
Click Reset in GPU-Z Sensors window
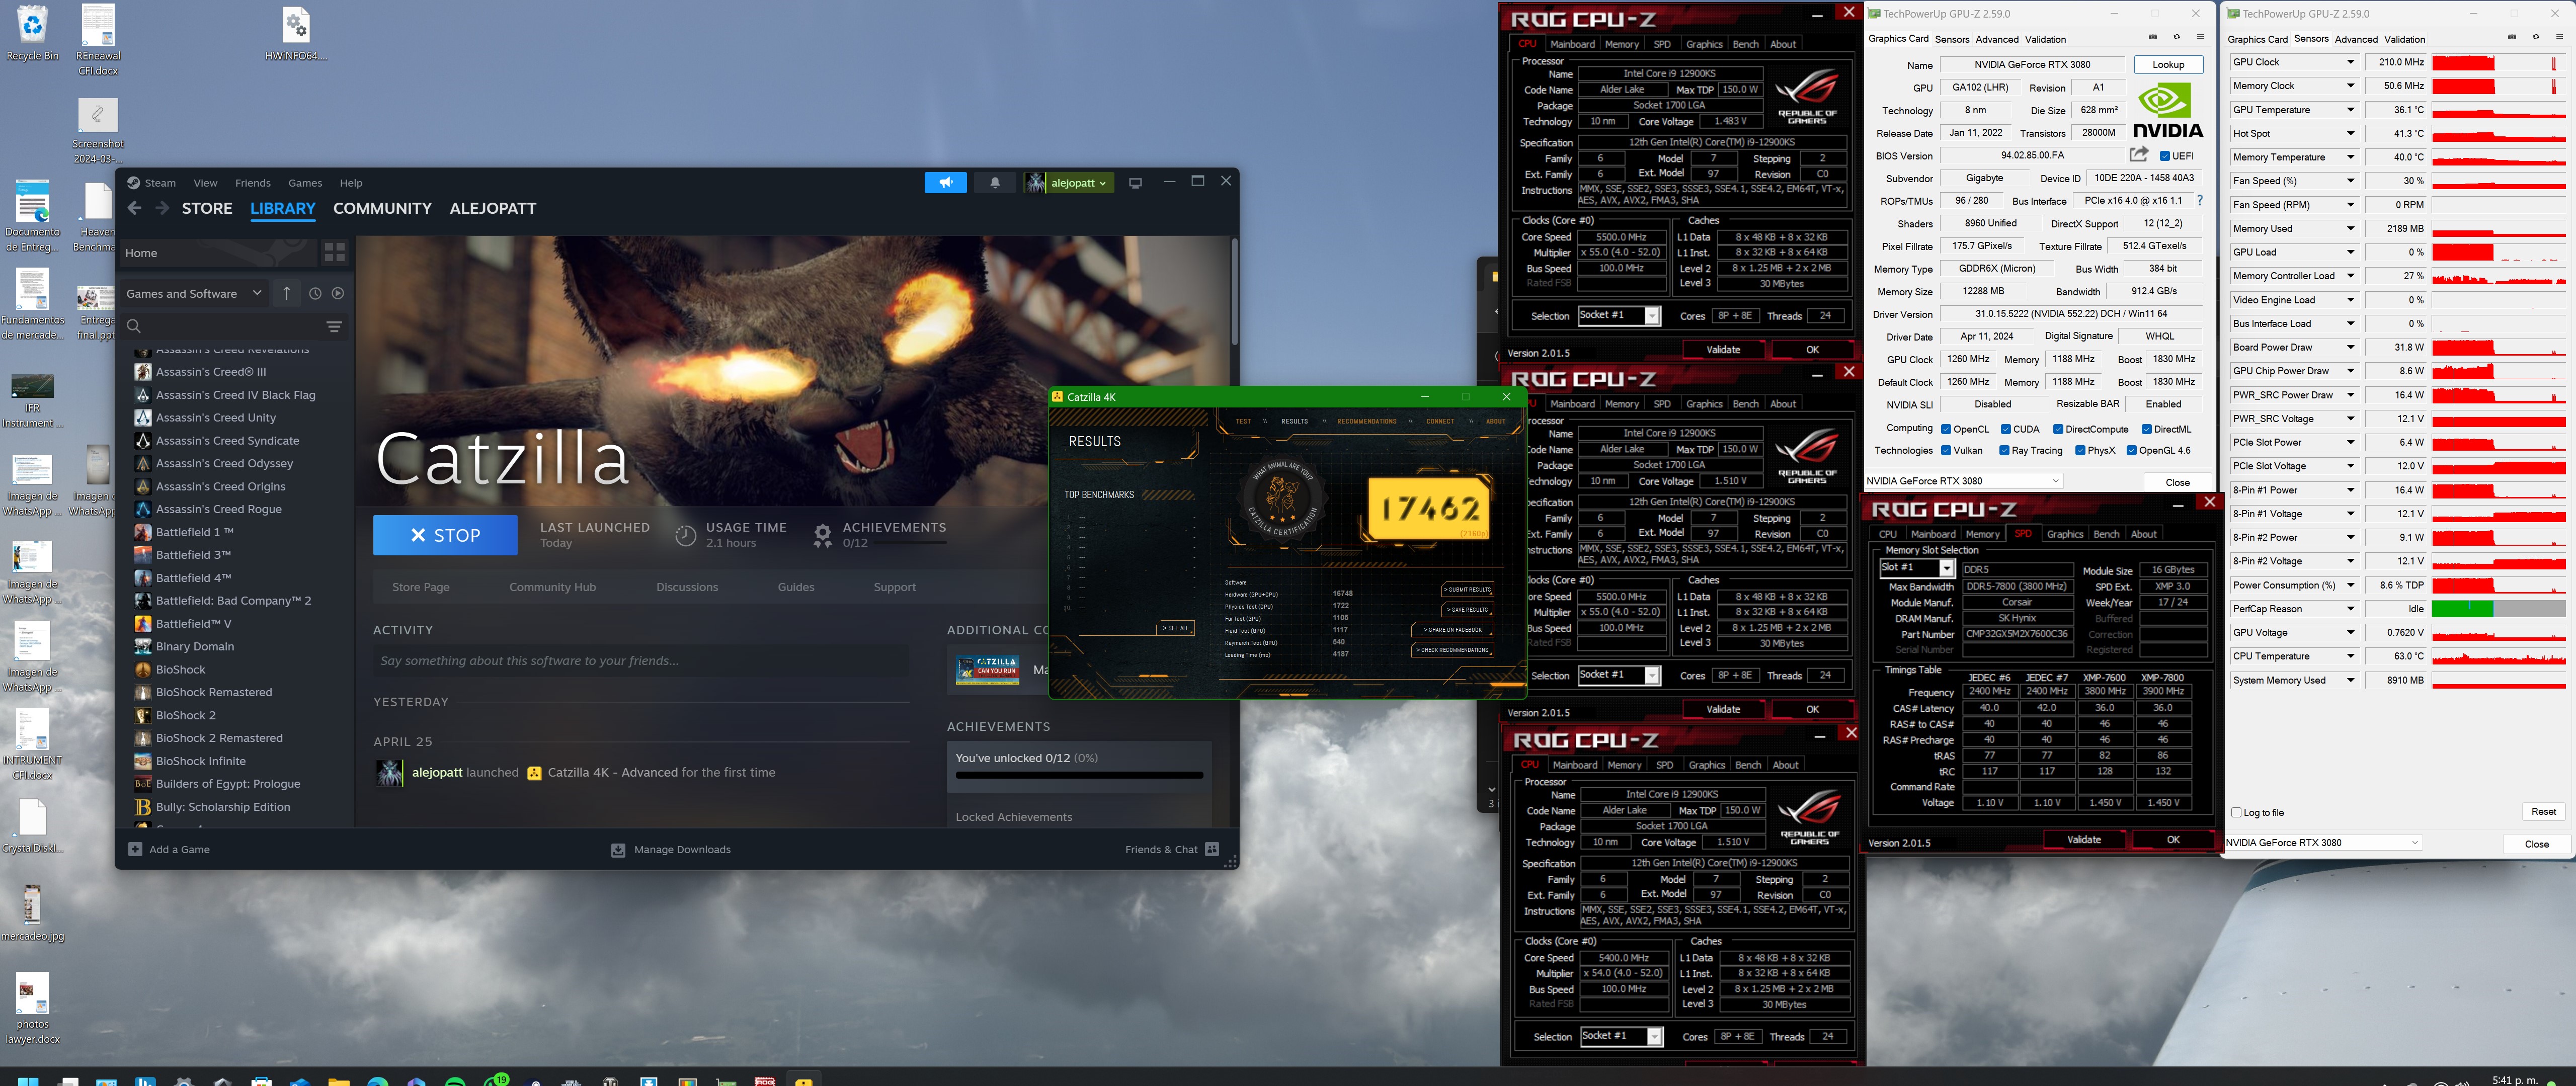2543,811
